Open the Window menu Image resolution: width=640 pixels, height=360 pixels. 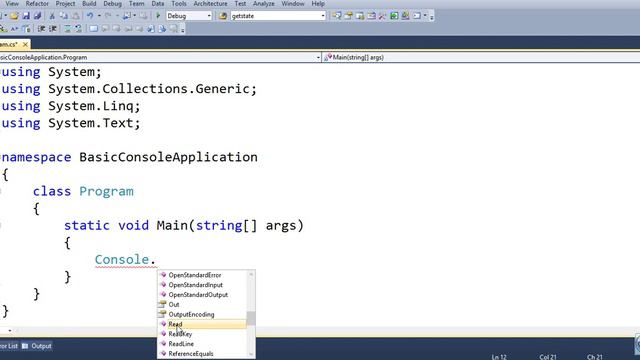tap(293, 4)
